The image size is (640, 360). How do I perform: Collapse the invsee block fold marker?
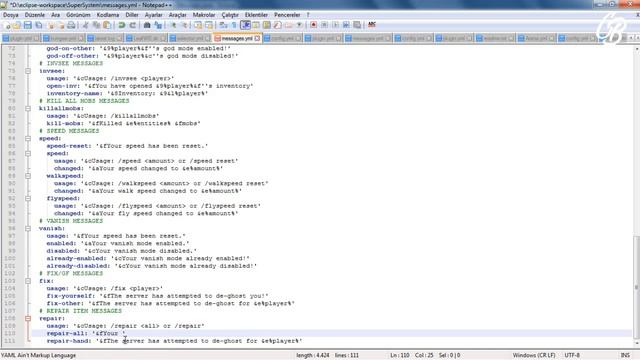[x=28, y=71]
